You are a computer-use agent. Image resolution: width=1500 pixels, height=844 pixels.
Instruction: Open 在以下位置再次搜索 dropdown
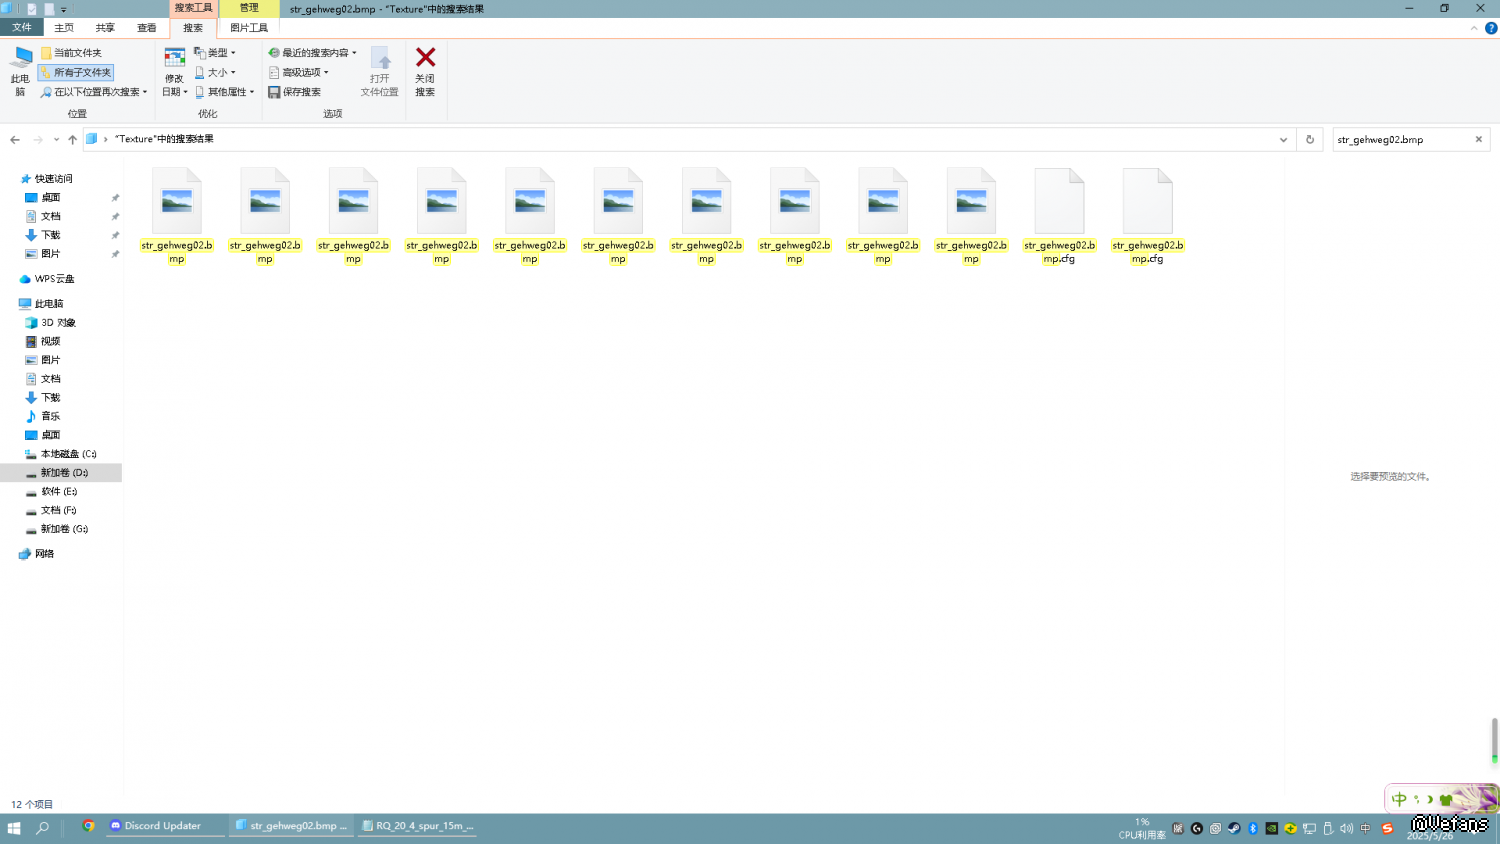(94, 92)
